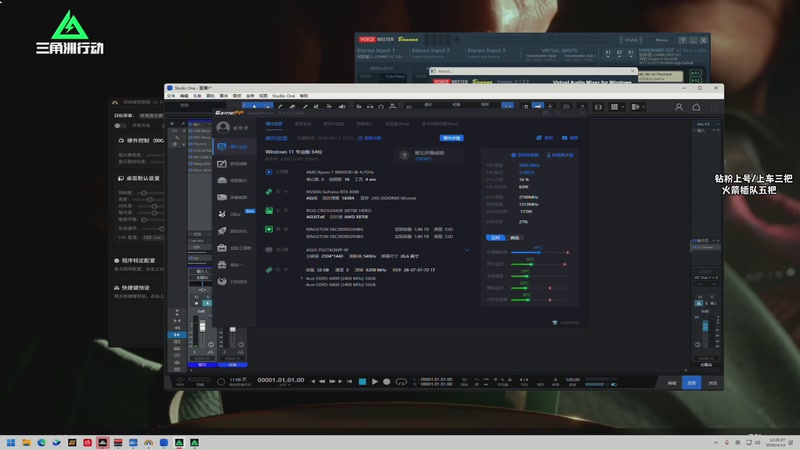Click the help question mark in Studio One toolbar

pyautogui.click(x=582, y=107)
